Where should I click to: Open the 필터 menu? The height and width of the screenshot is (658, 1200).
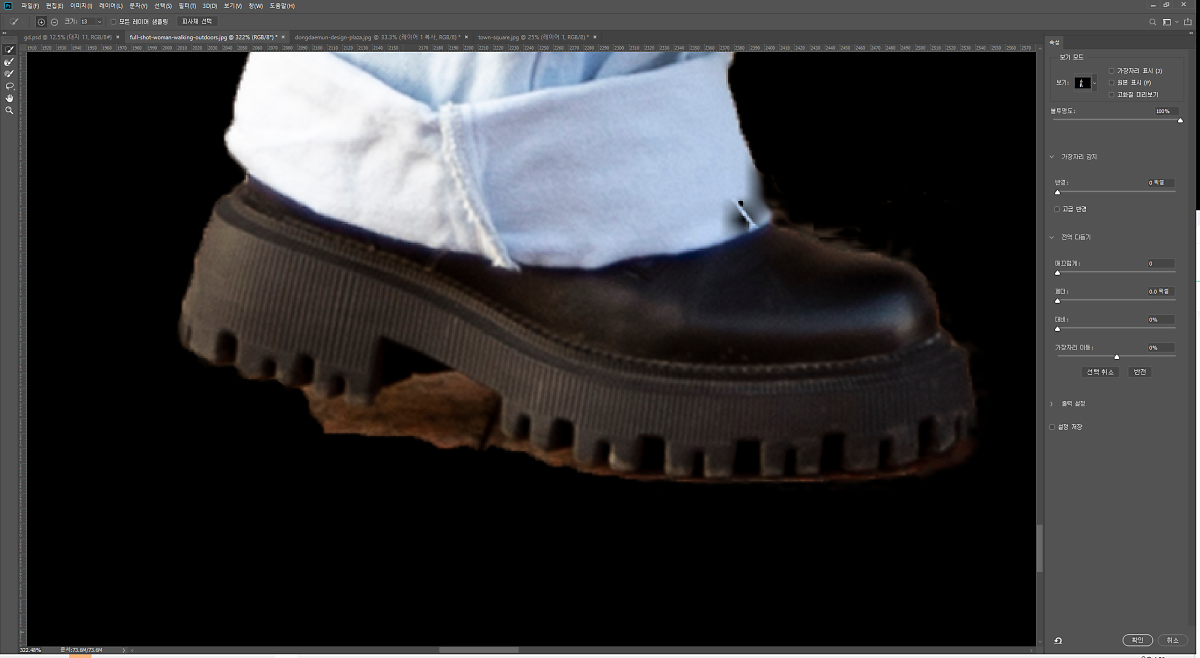coord(184,6)
